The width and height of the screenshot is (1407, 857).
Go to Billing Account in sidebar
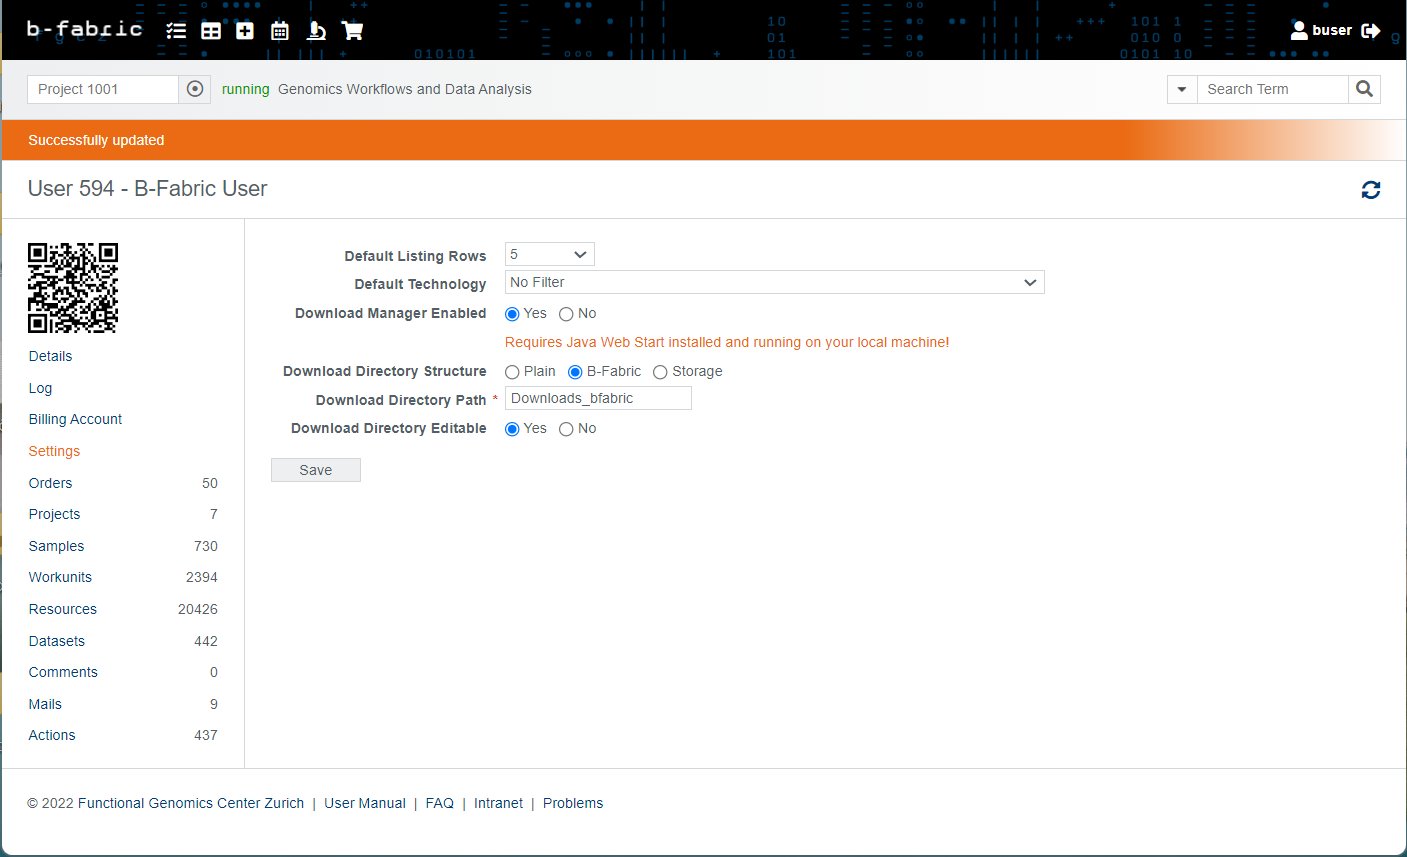pos(75,419)
